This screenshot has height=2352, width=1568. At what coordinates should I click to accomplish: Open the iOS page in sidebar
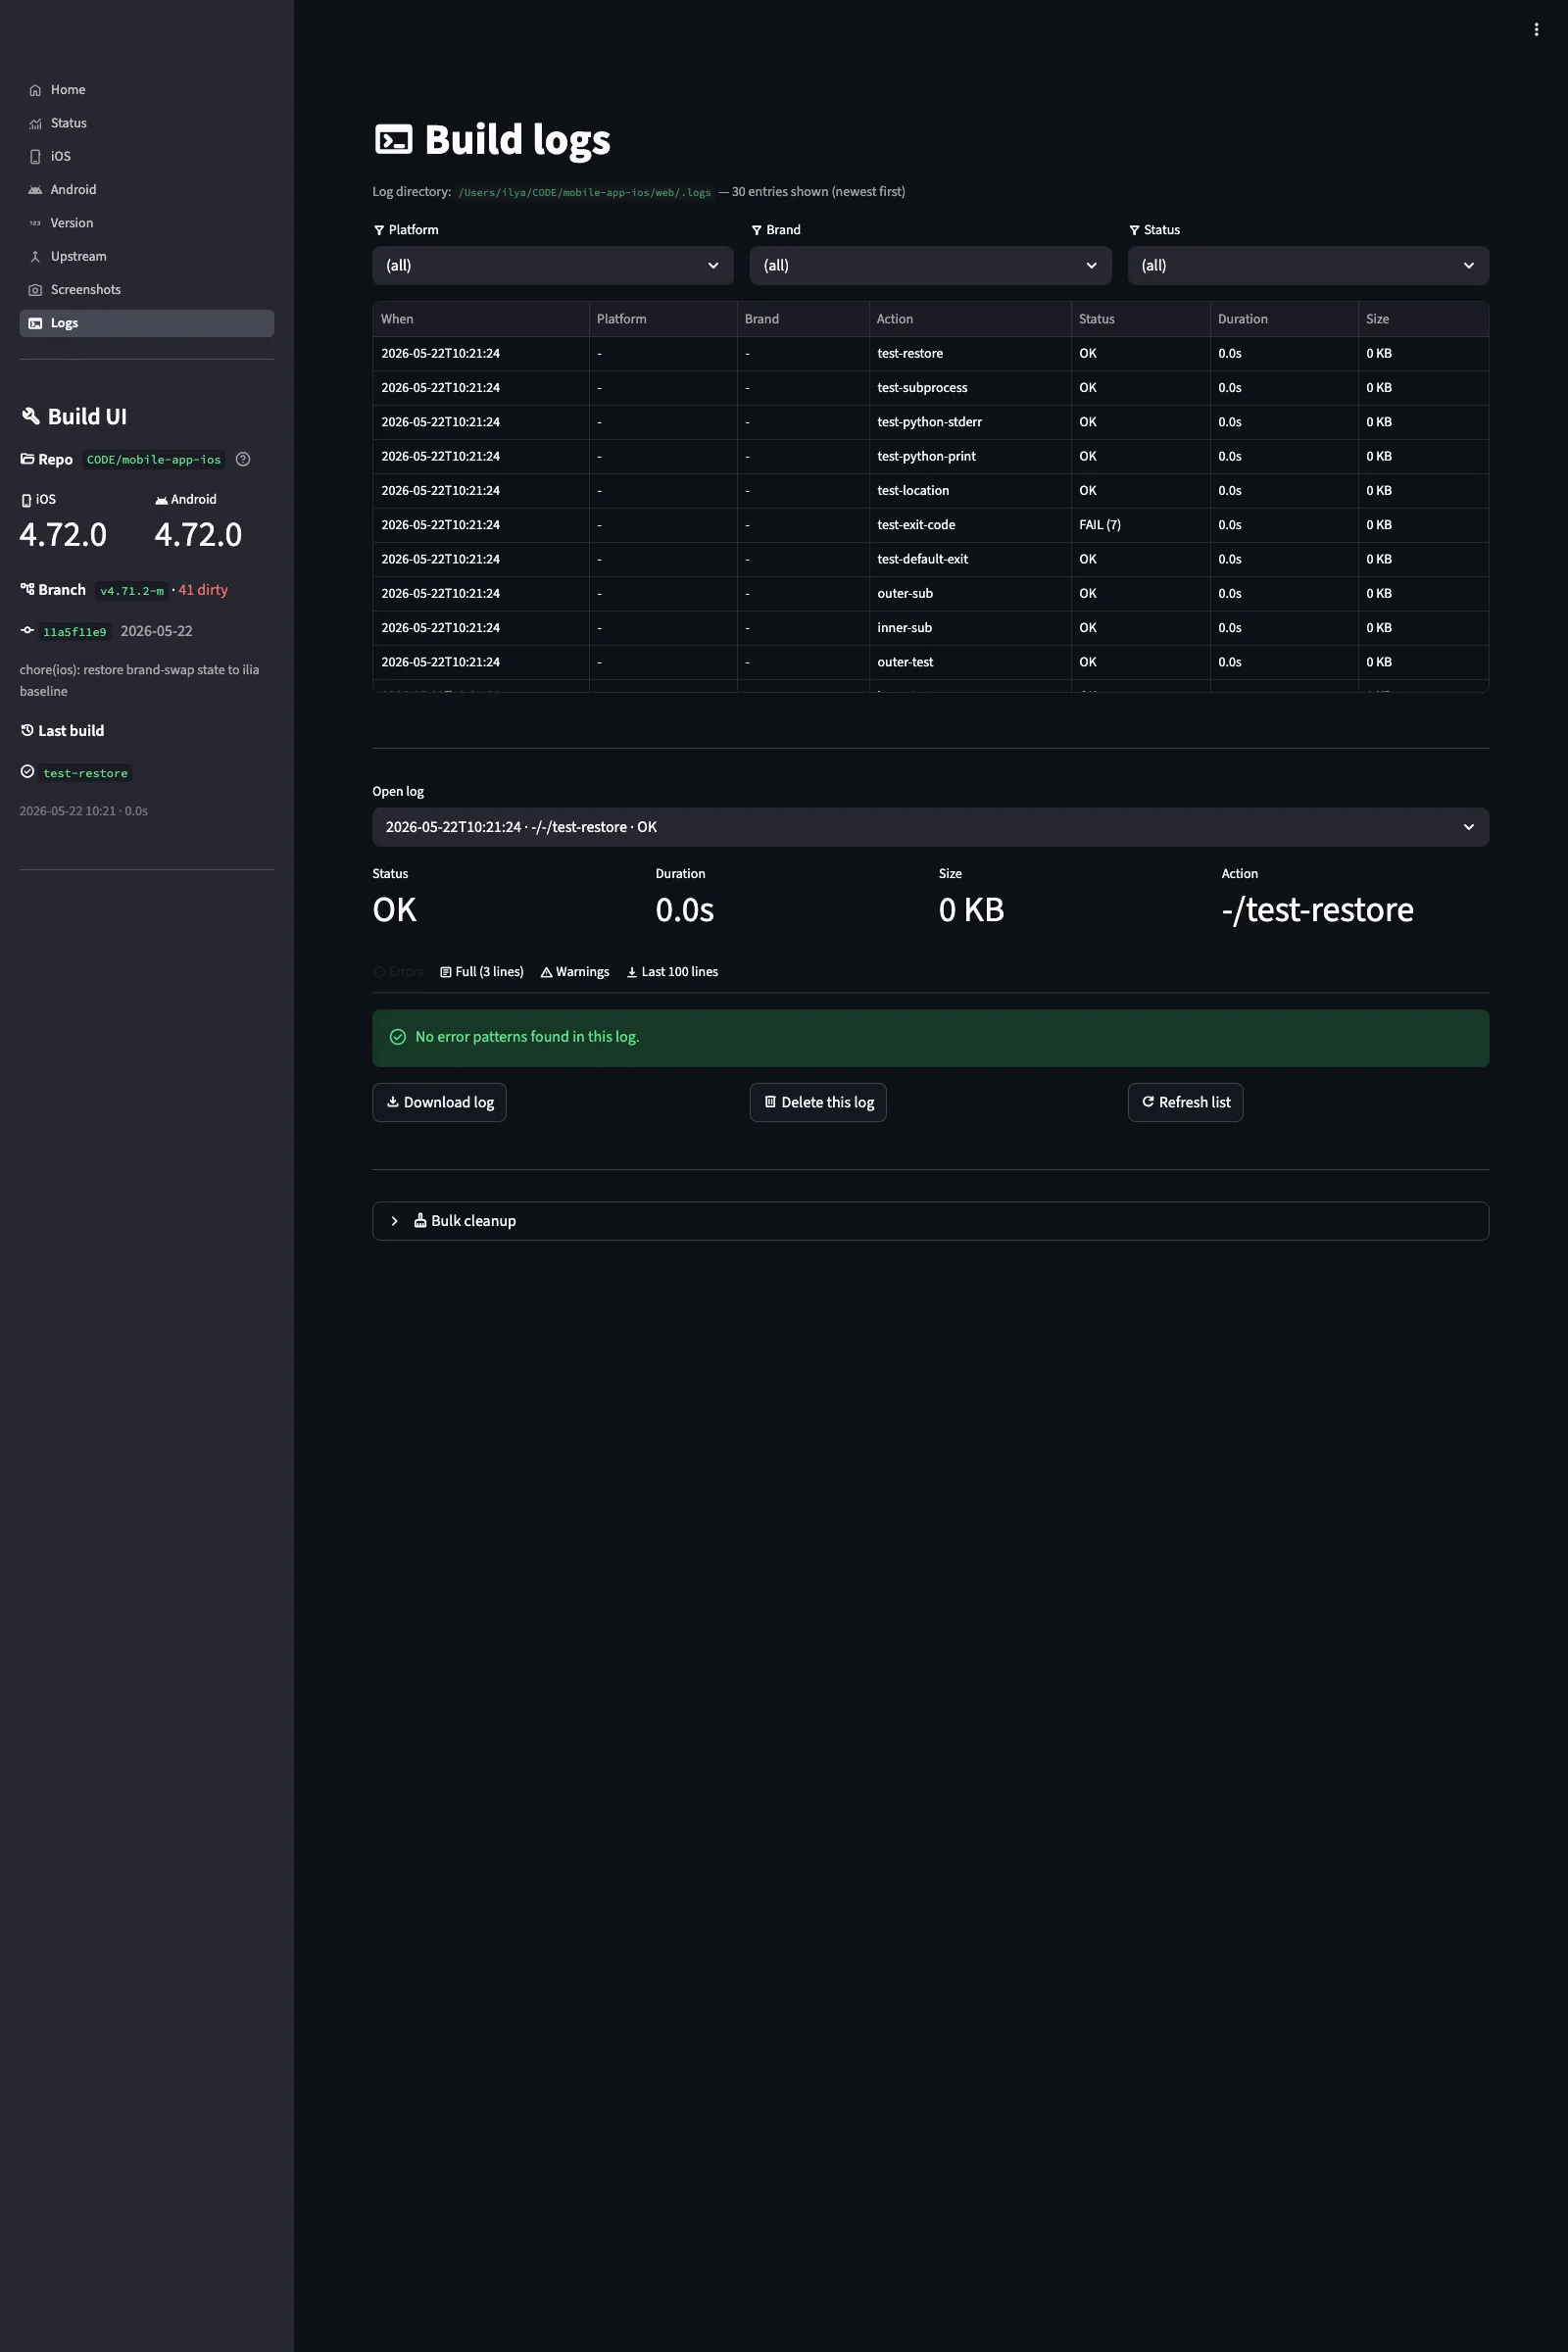tap(146, 156)
